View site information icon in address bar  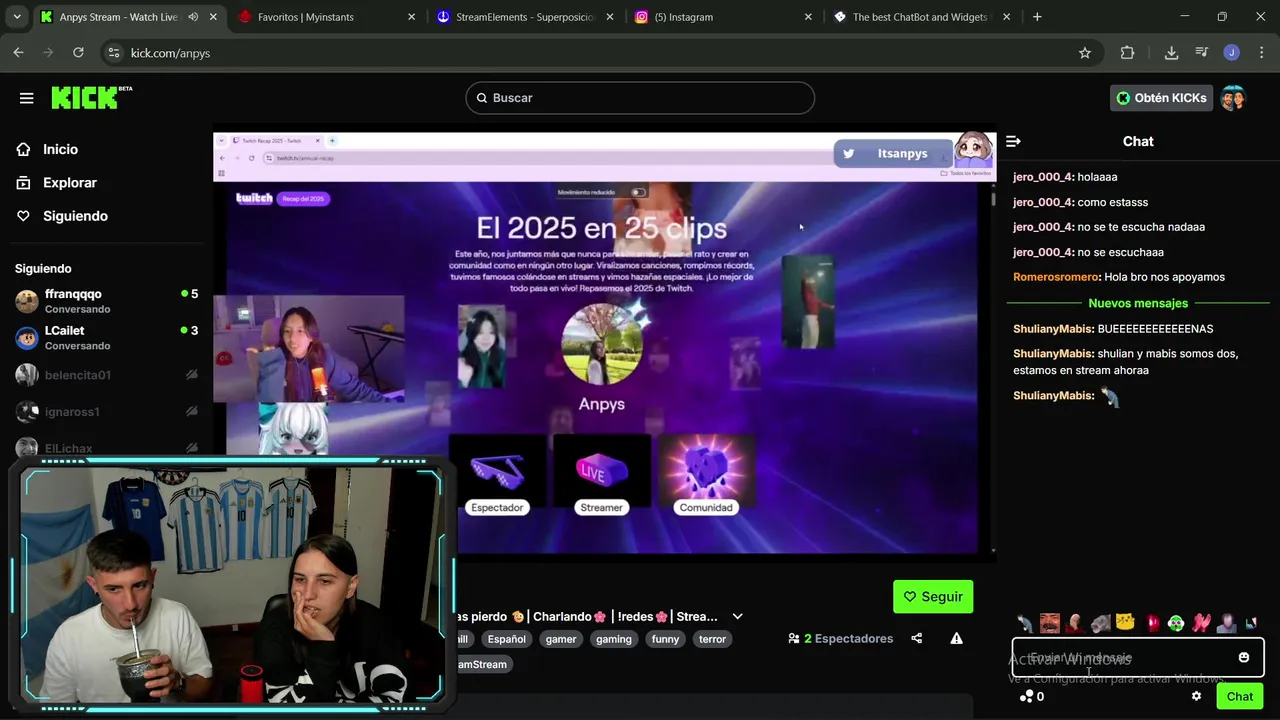pyautogui.click(x=113, y=53)
